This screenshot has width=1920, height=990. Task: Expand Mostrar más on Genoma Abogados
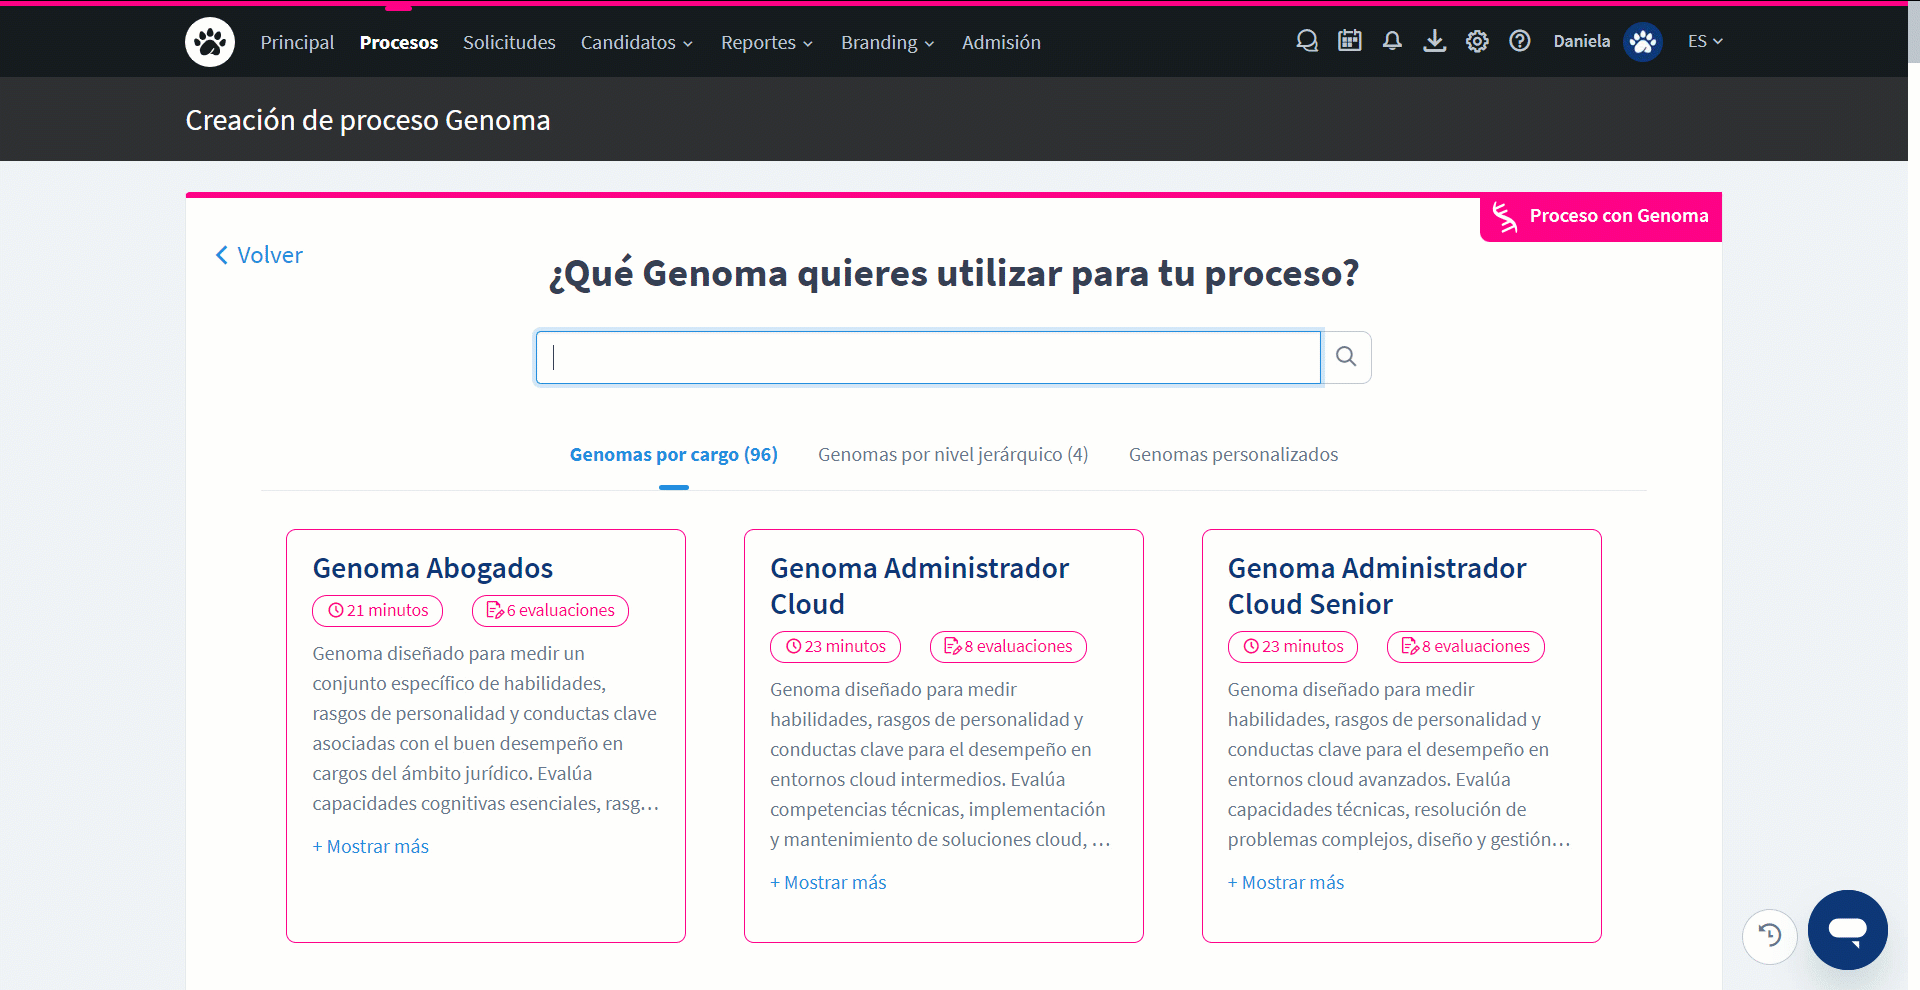pos(370,846)
